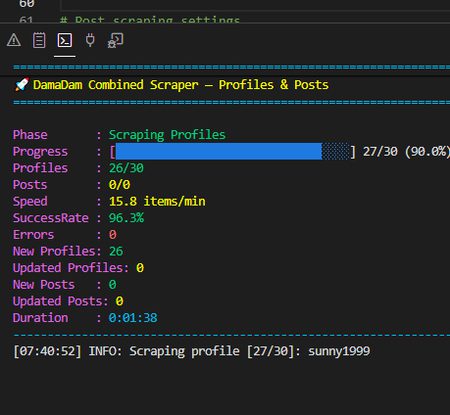
Task: Click the 'Speed' label
Action: [x=30, y=202]
